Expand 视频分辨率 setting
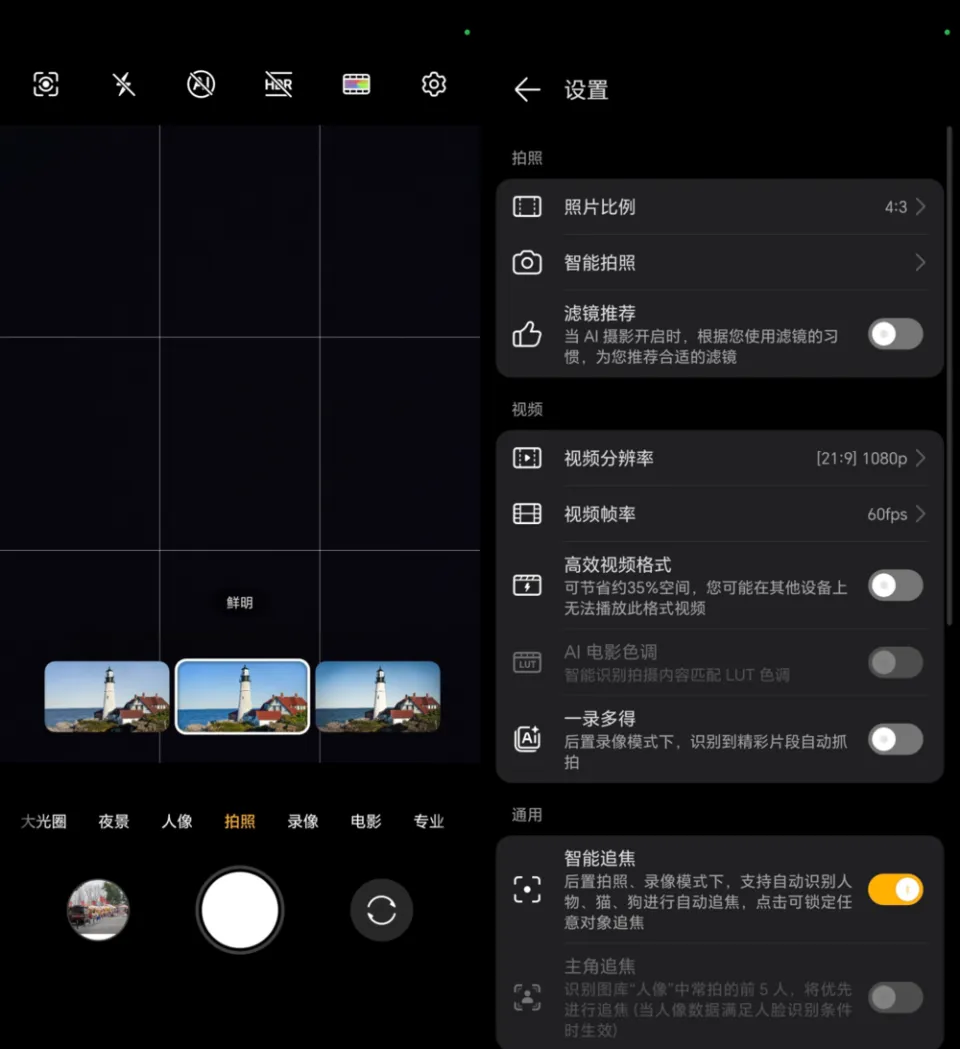 (x=720, y=458)
